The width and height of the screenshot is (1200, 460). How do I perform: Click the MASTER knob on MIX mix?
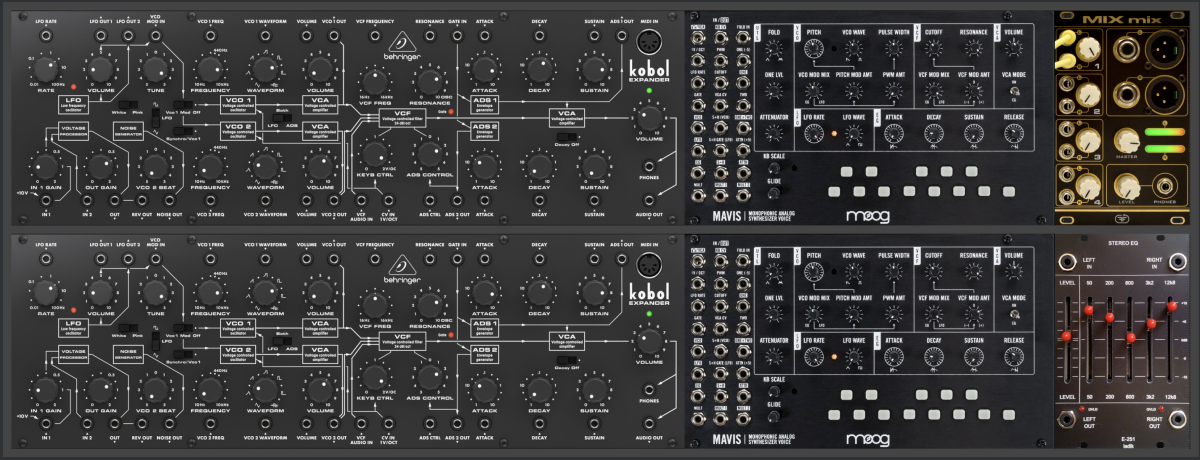(x=1126, y=141)
